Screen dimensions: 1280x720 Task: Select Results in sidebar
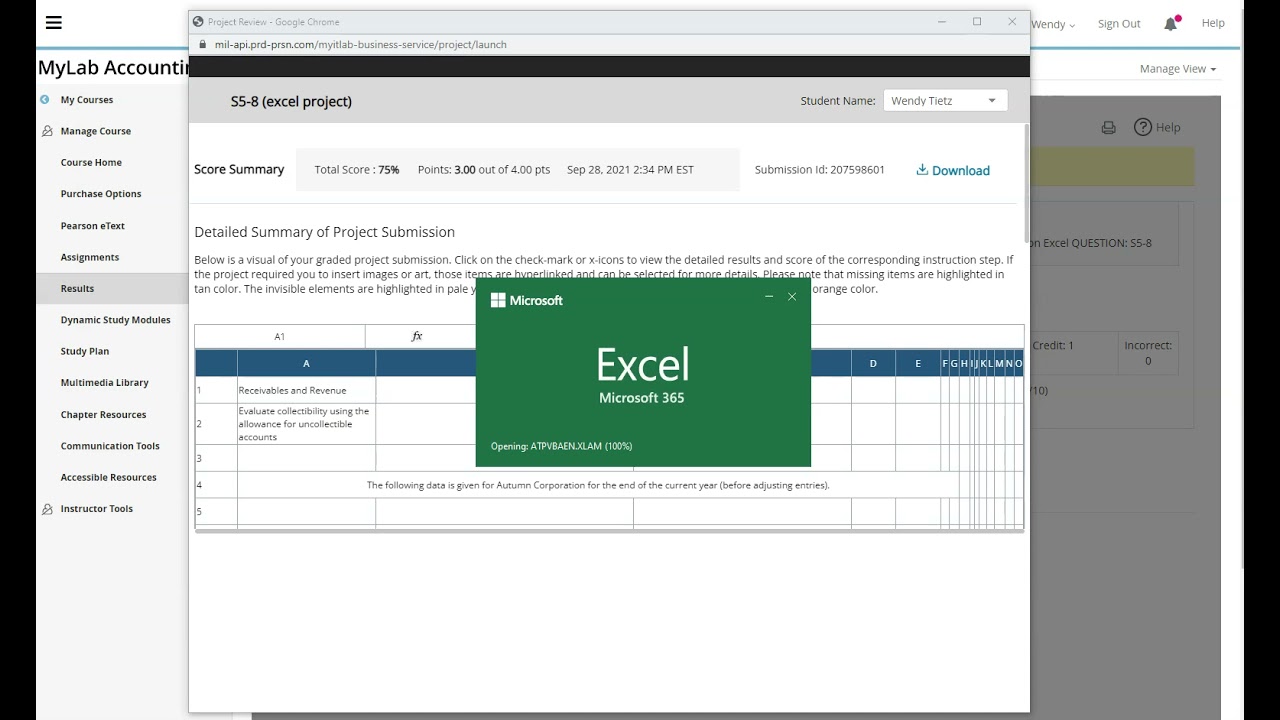coord(77,288)
